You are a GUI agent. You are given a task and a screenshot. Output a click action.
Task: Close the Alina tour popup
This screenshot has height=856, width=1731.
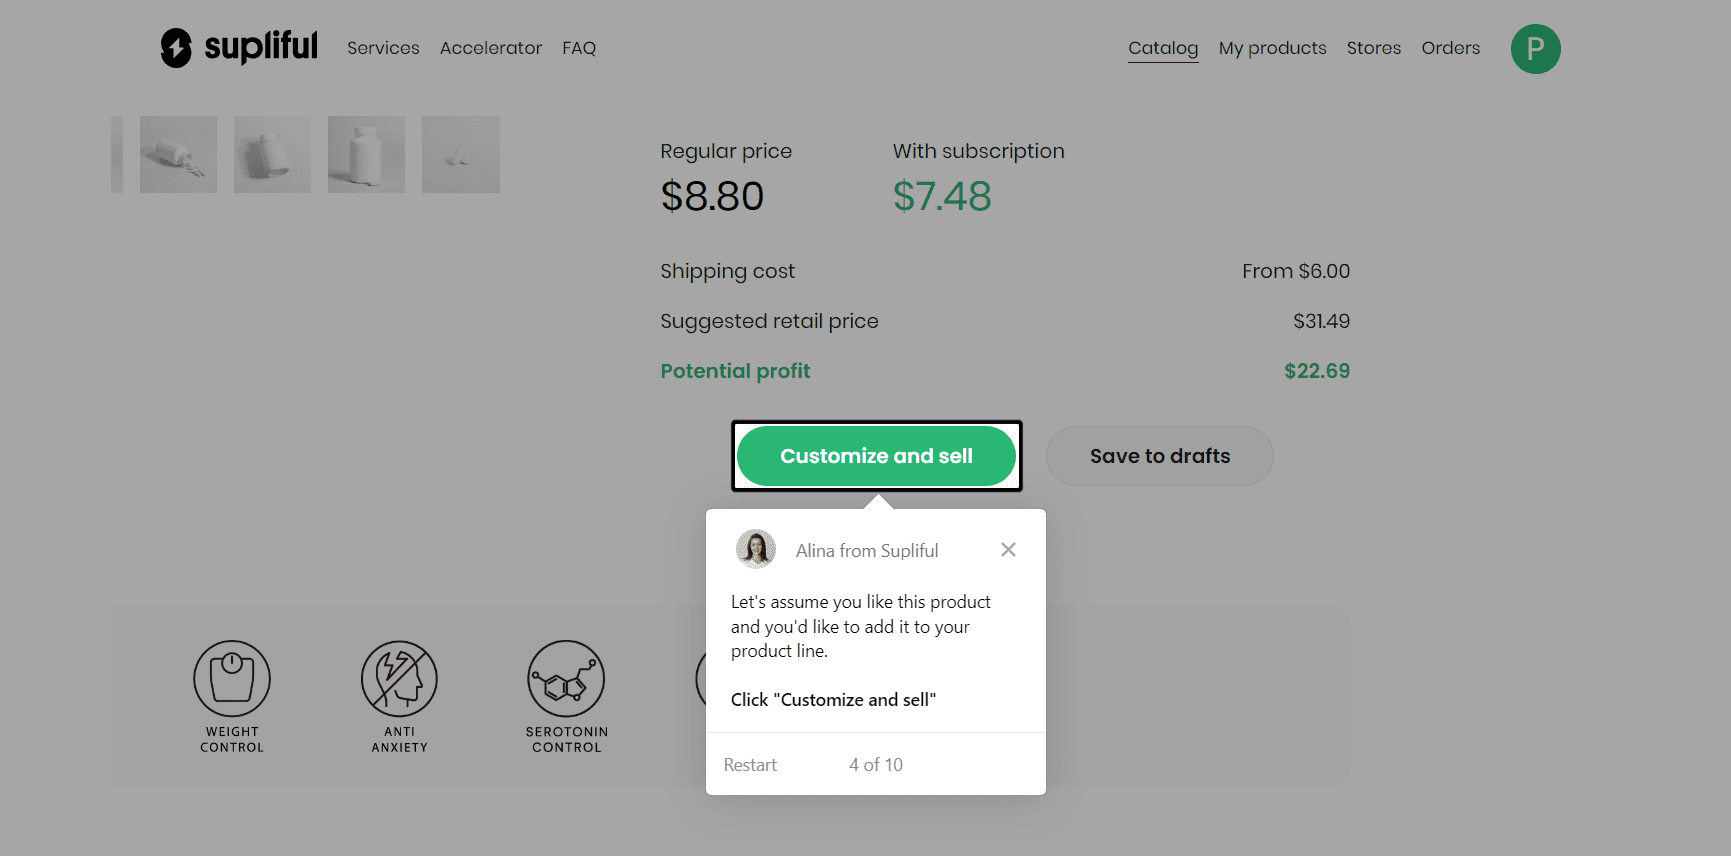pos(1008,550)
